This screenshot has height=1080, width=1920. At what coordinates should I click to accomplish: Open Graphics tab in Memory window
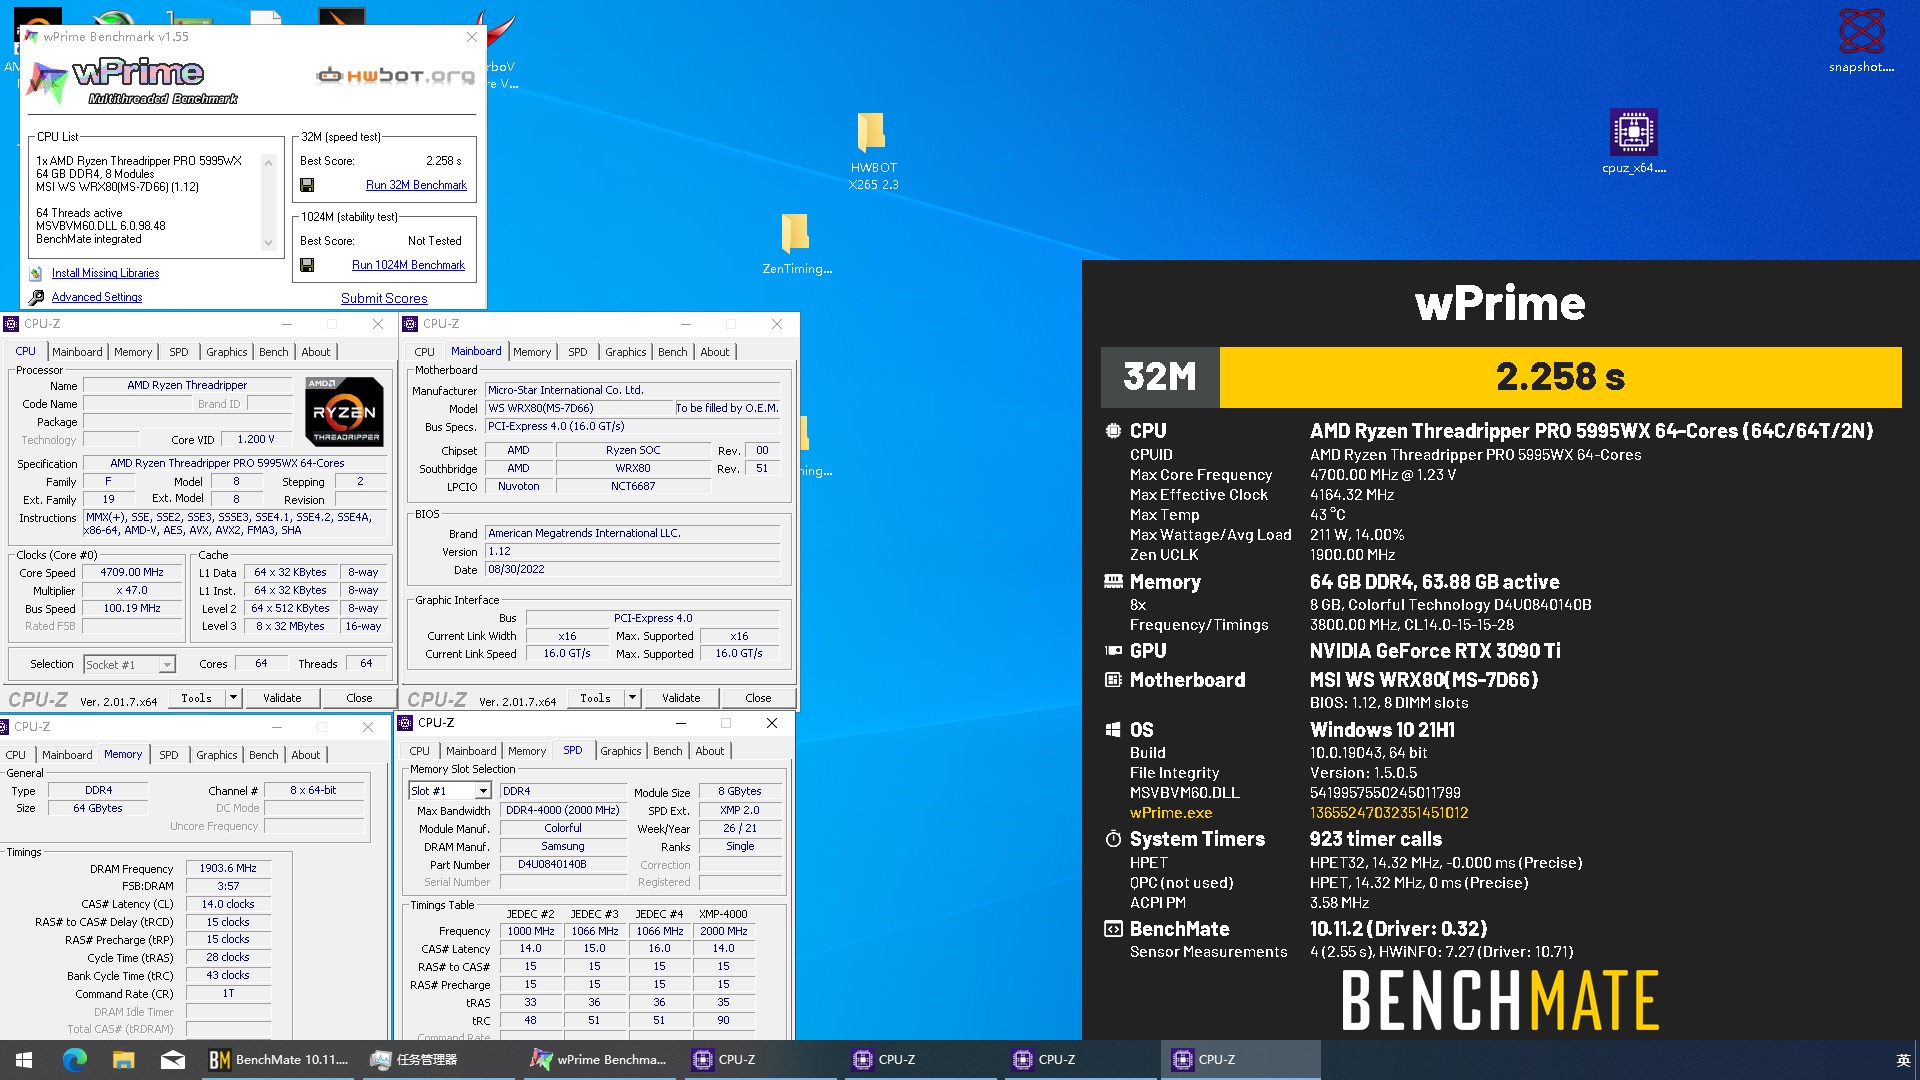click(x=216, y=755)
